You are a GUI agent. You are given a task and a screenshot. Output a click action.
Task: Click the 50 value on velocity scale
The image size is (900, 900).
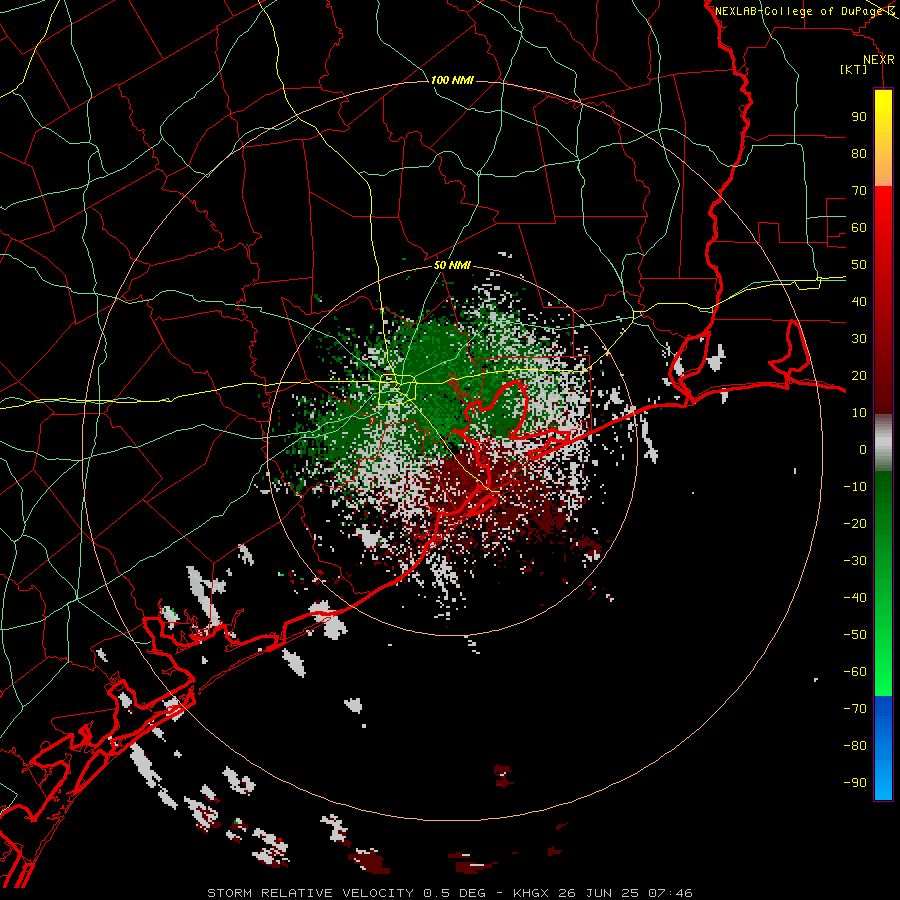click(x=859, y=265)
